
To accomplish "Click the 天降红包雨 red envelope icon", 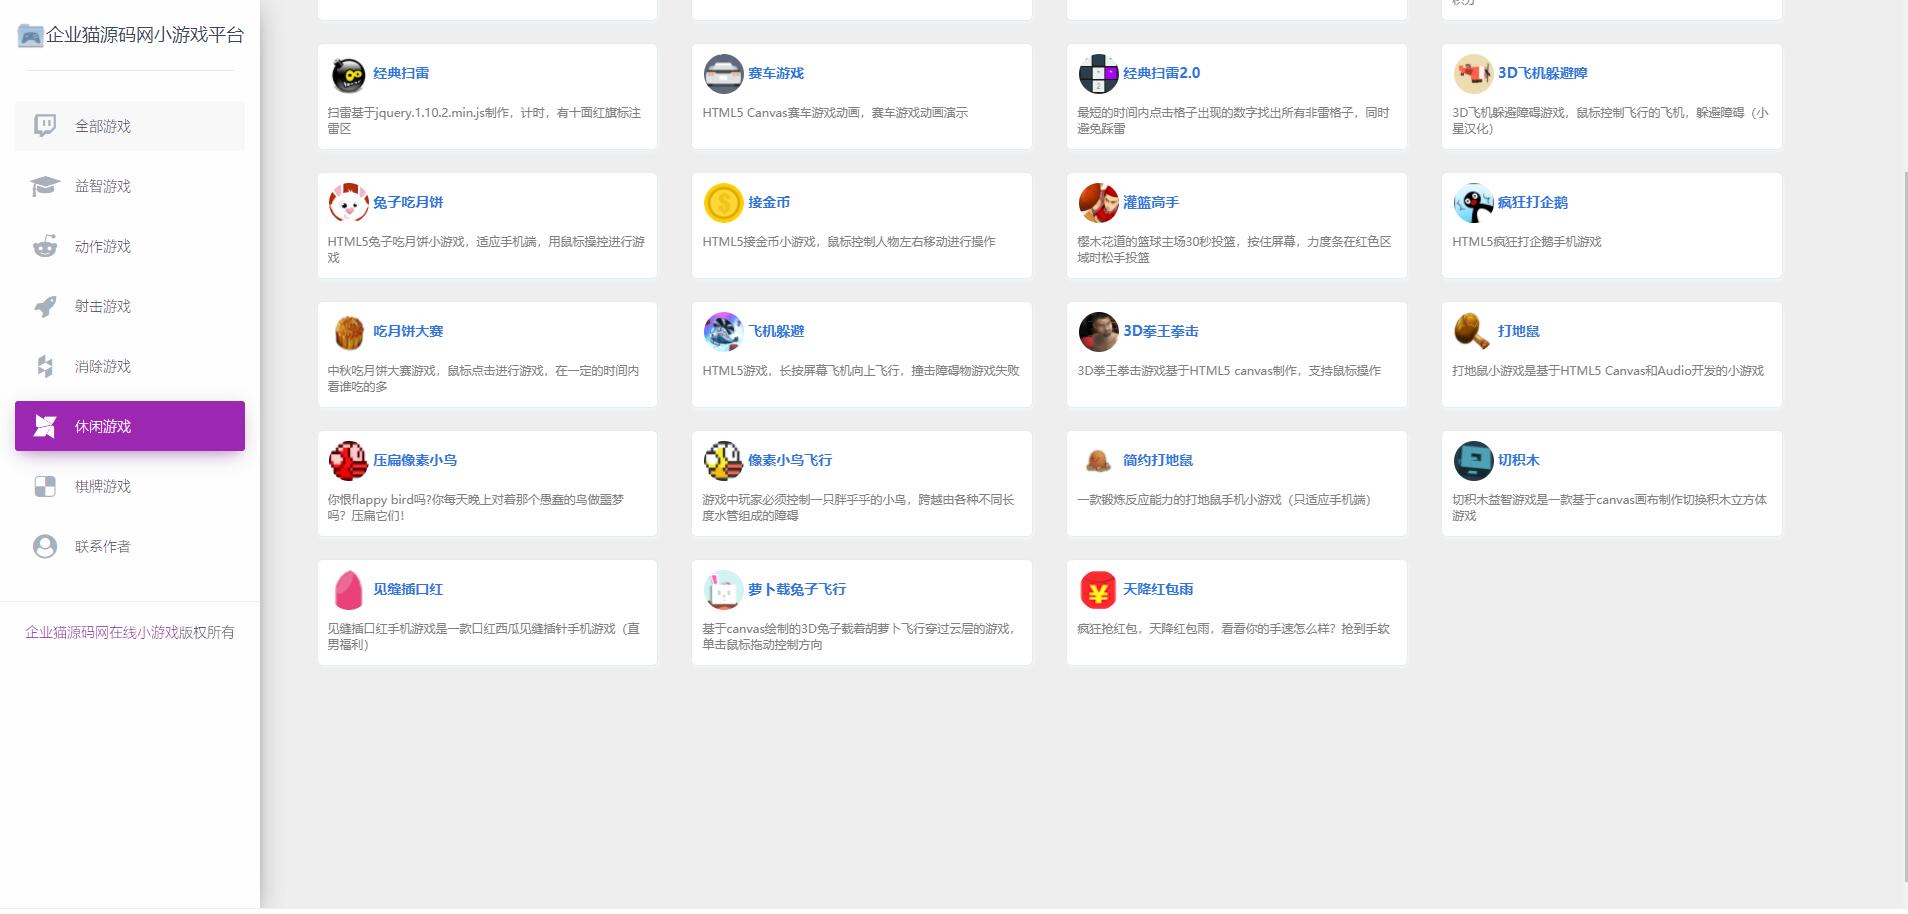I will tap(1098, 591).
